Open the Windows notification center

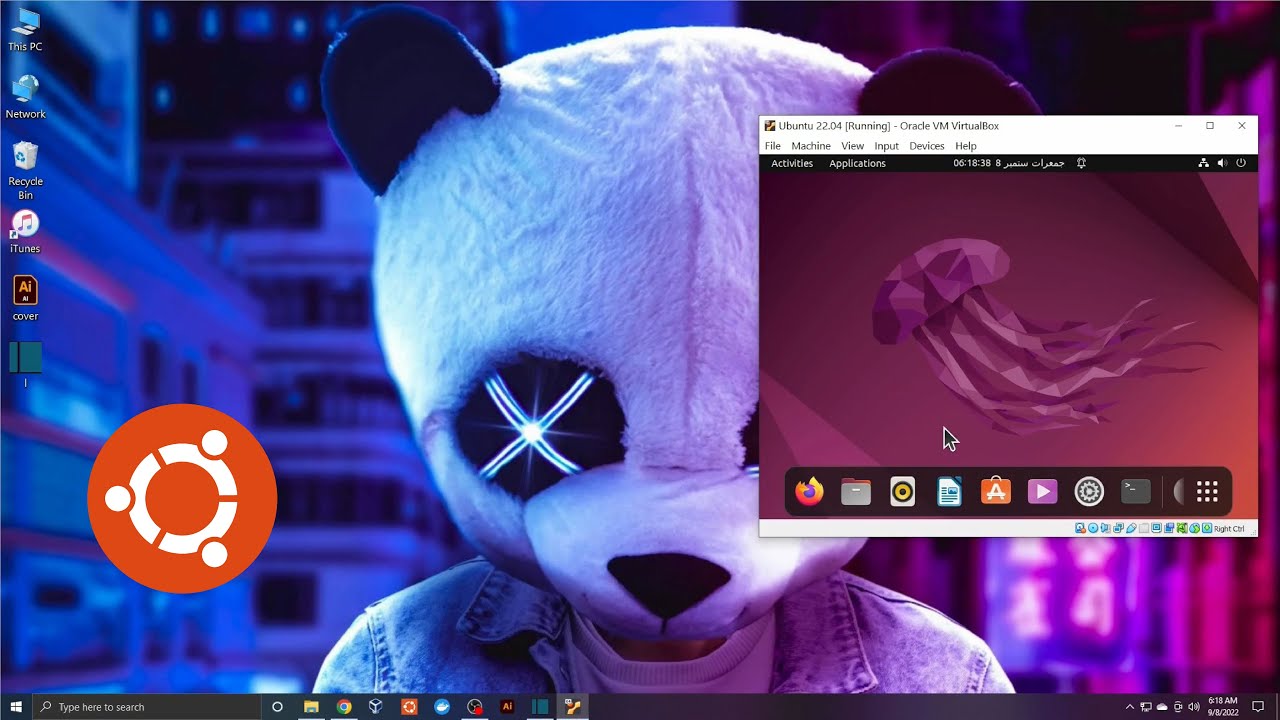[1258, 707]
